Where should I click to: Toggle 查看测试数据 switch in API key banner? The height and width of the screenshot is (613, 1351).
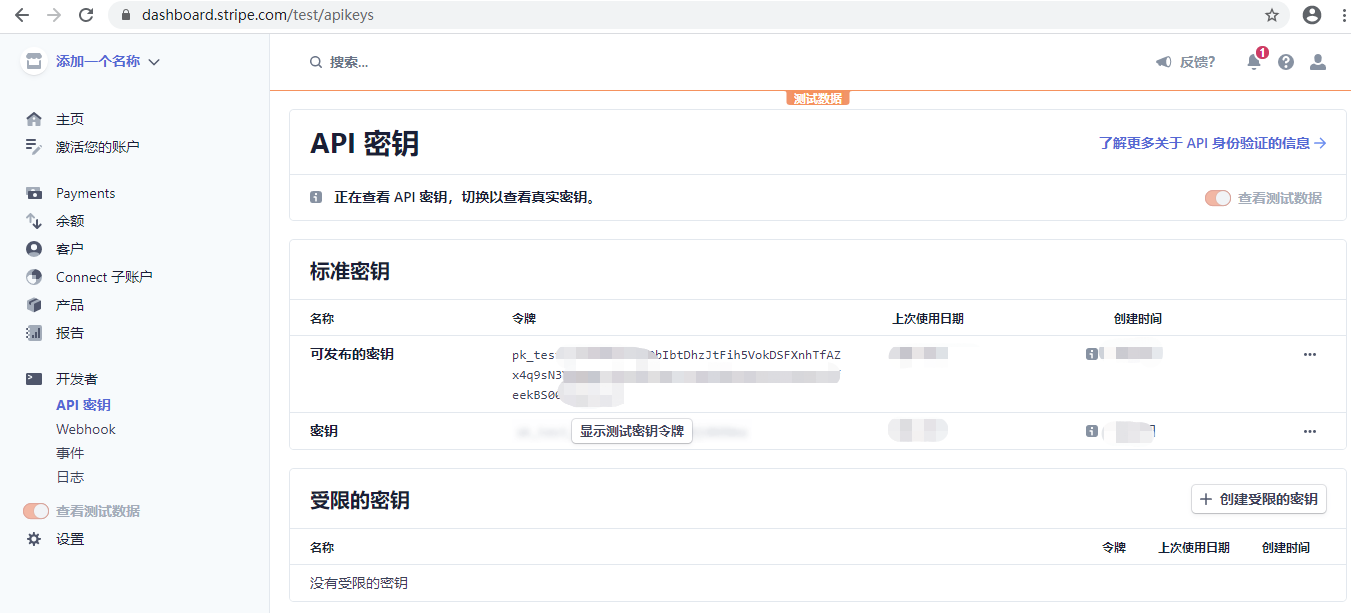pyautogui.click(x=1218, y=198)
